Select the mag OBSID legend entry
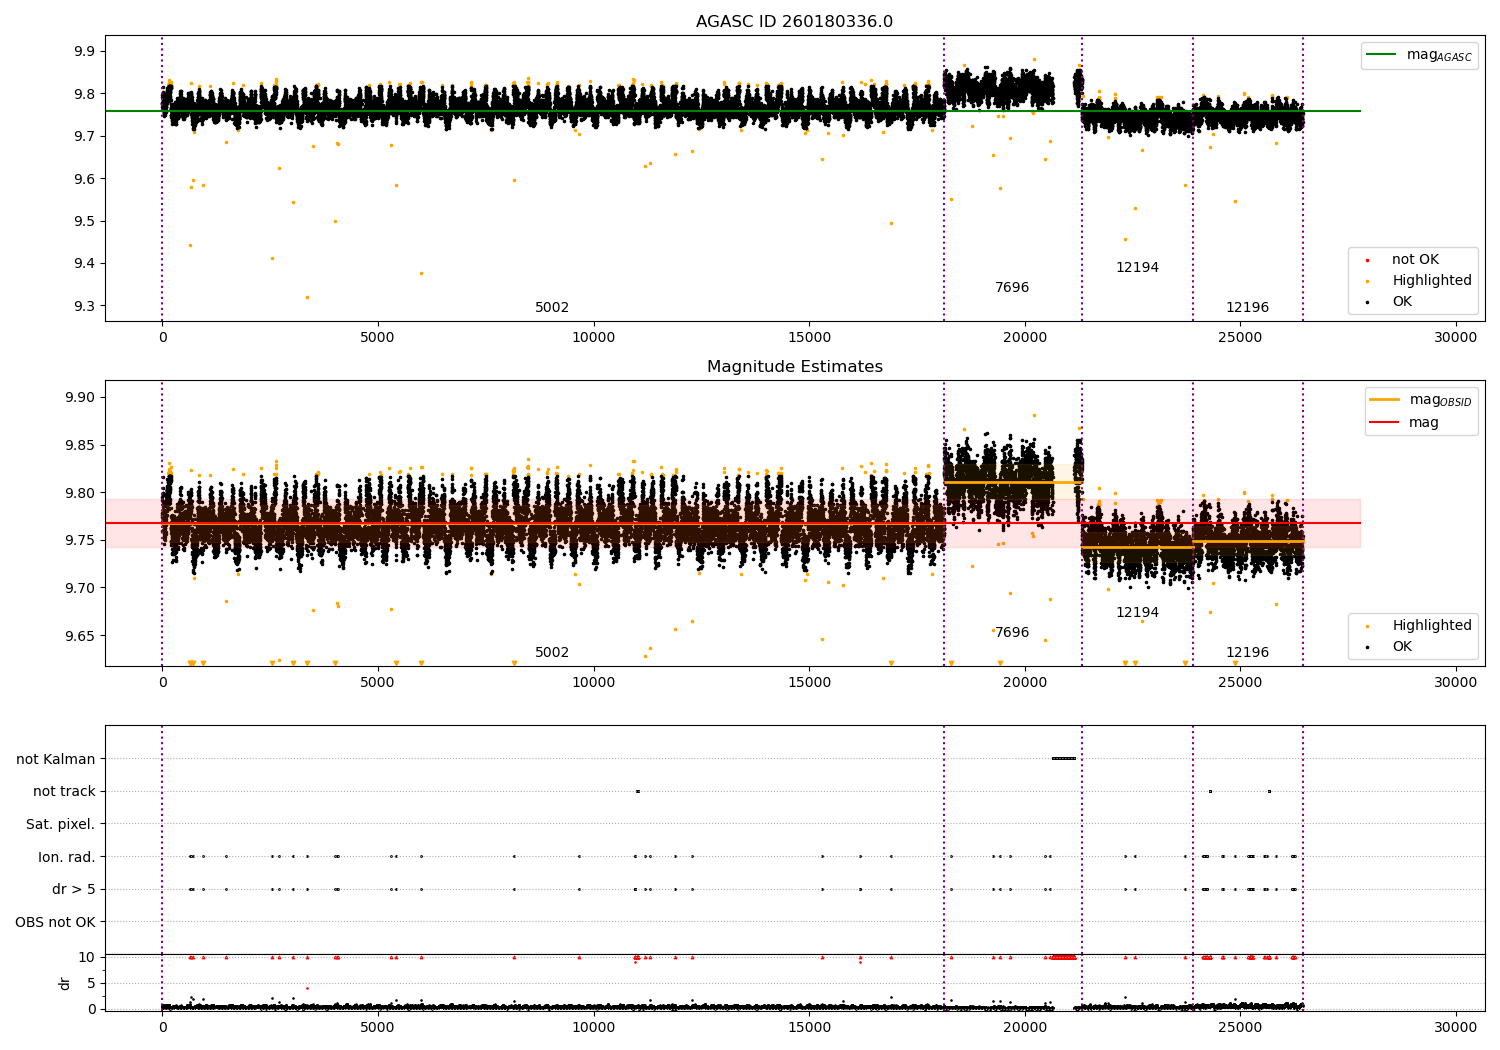 click(x=1421, y=400)
